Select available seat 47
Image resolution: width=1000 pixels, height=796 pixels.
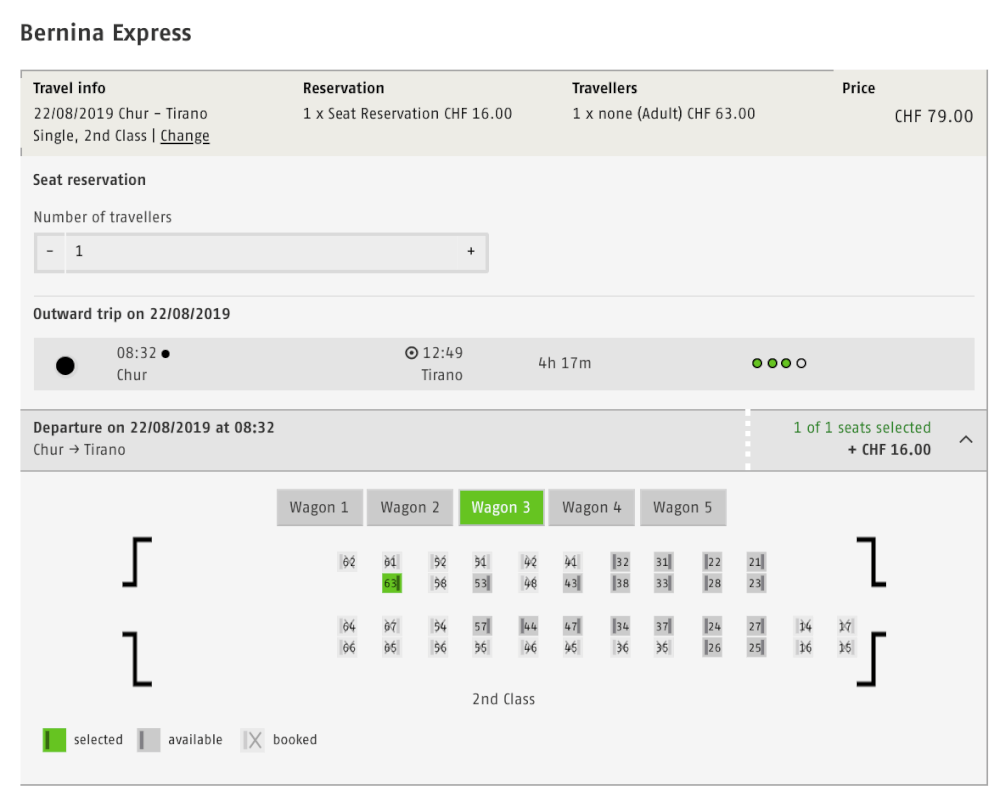point(572,626)
